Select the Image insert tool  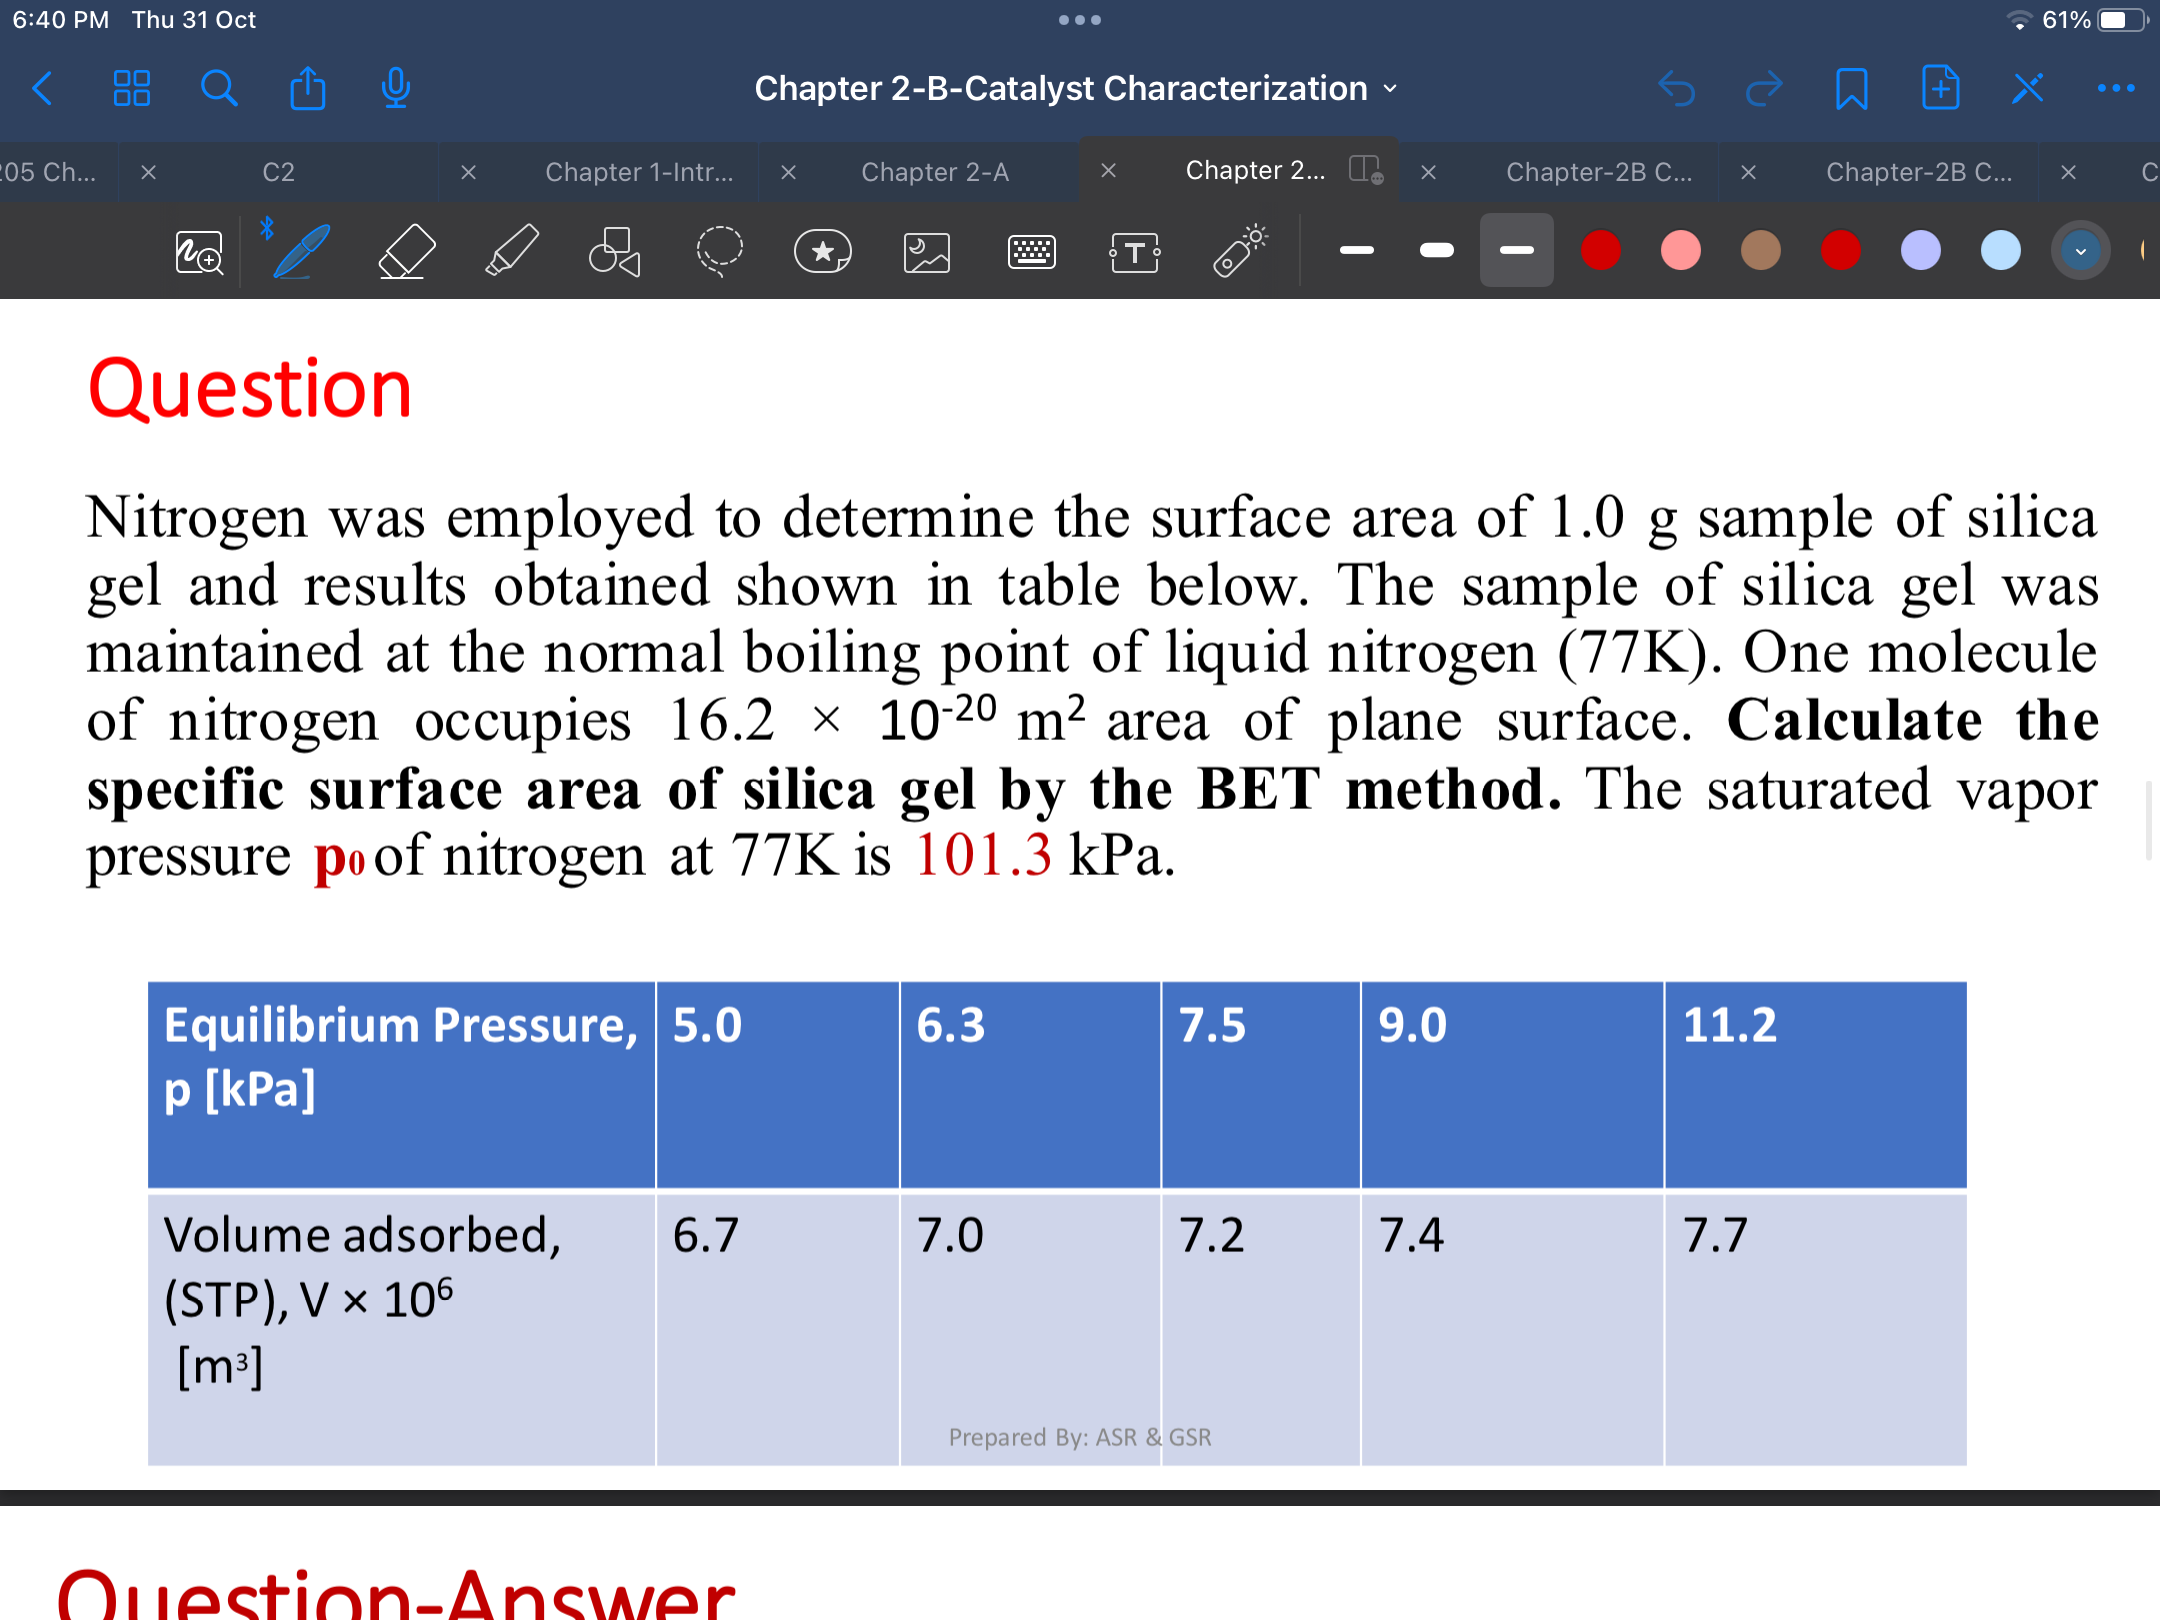coord(927,252)
